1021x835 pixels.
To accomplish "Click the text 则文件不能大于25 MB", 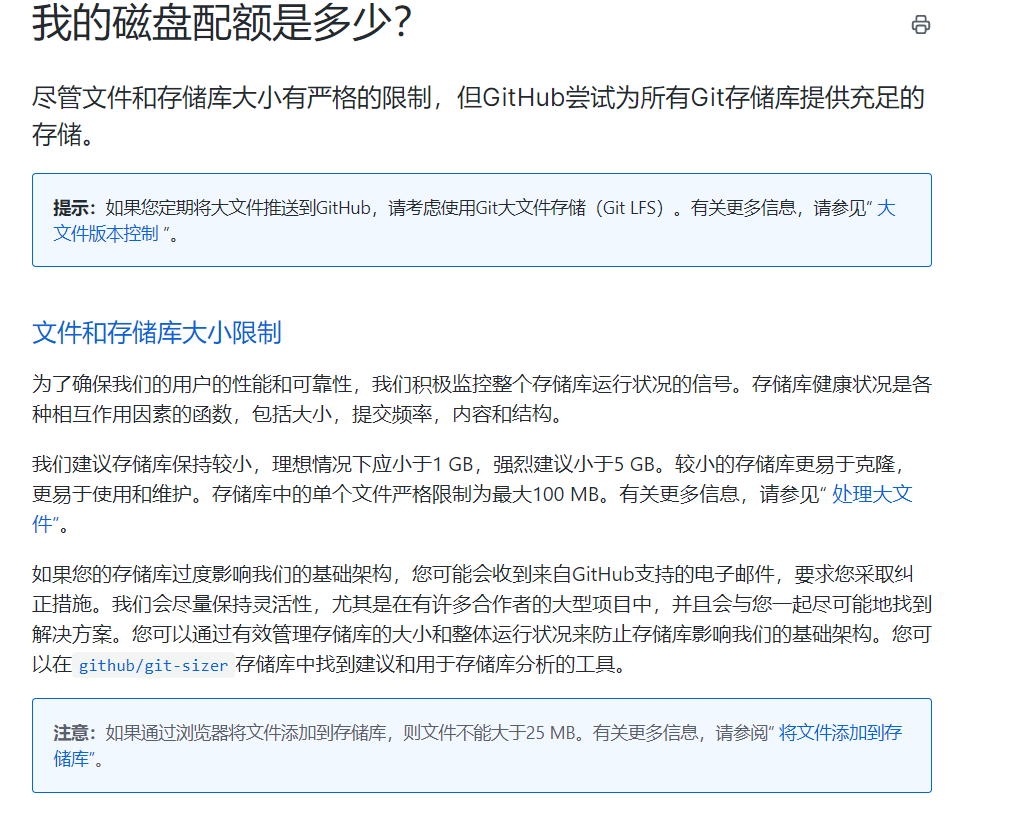I will pyautogui.click(x=489, y=733).
